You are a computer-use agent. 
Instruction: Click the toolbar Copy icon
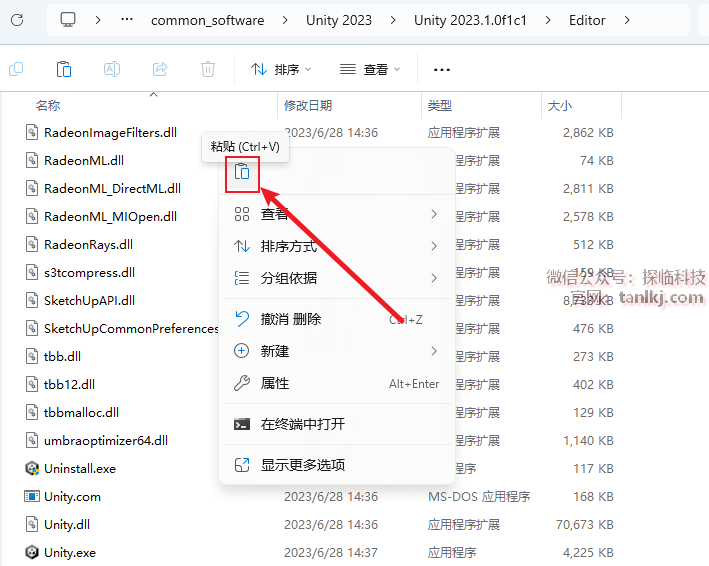[16, 69]
